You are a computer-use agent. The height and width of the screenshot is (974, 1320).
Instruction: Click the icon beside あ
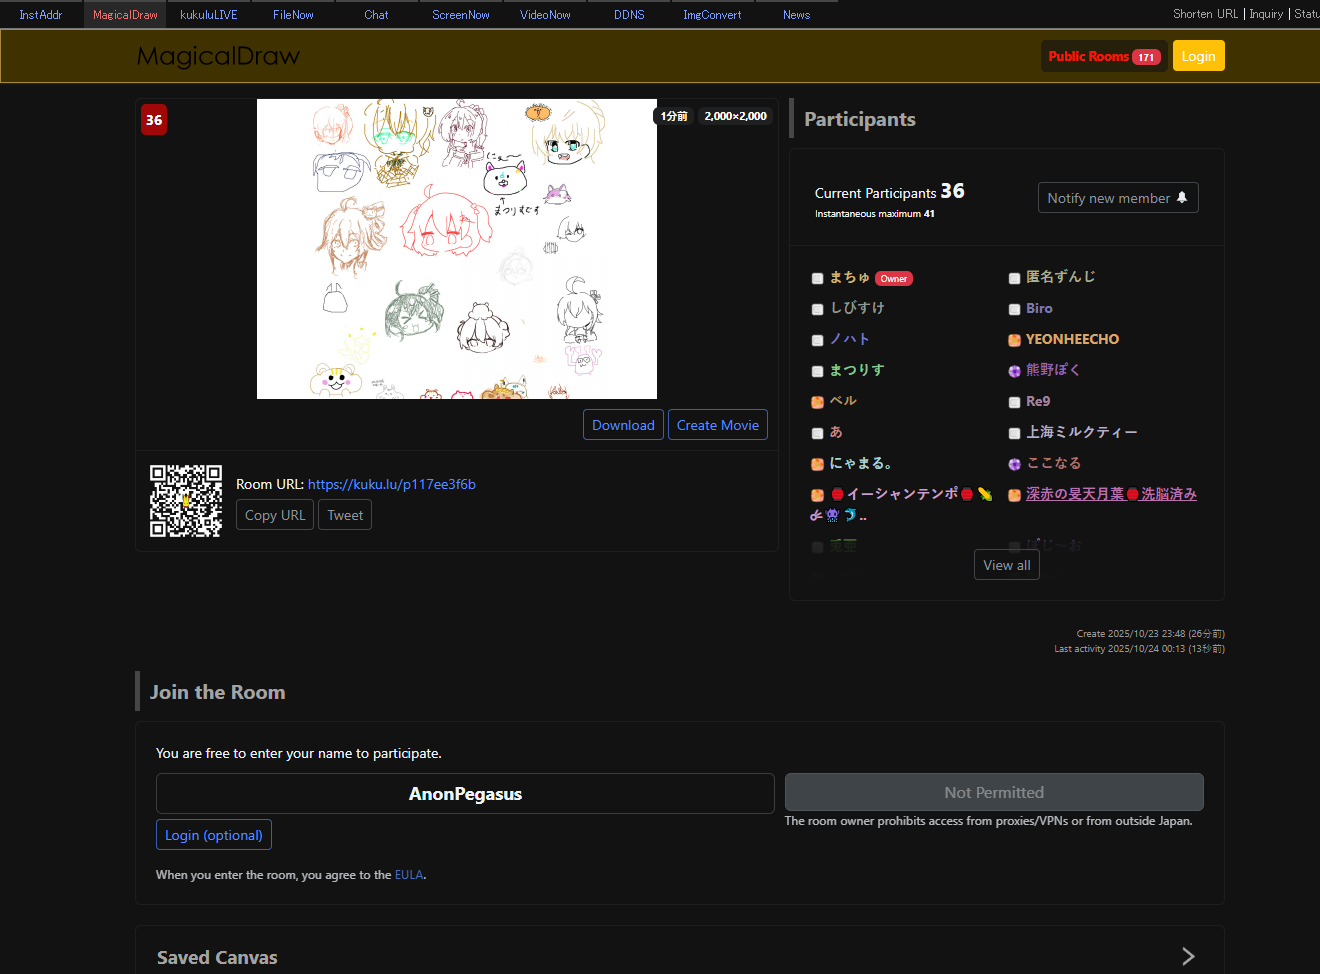point(818,434)
